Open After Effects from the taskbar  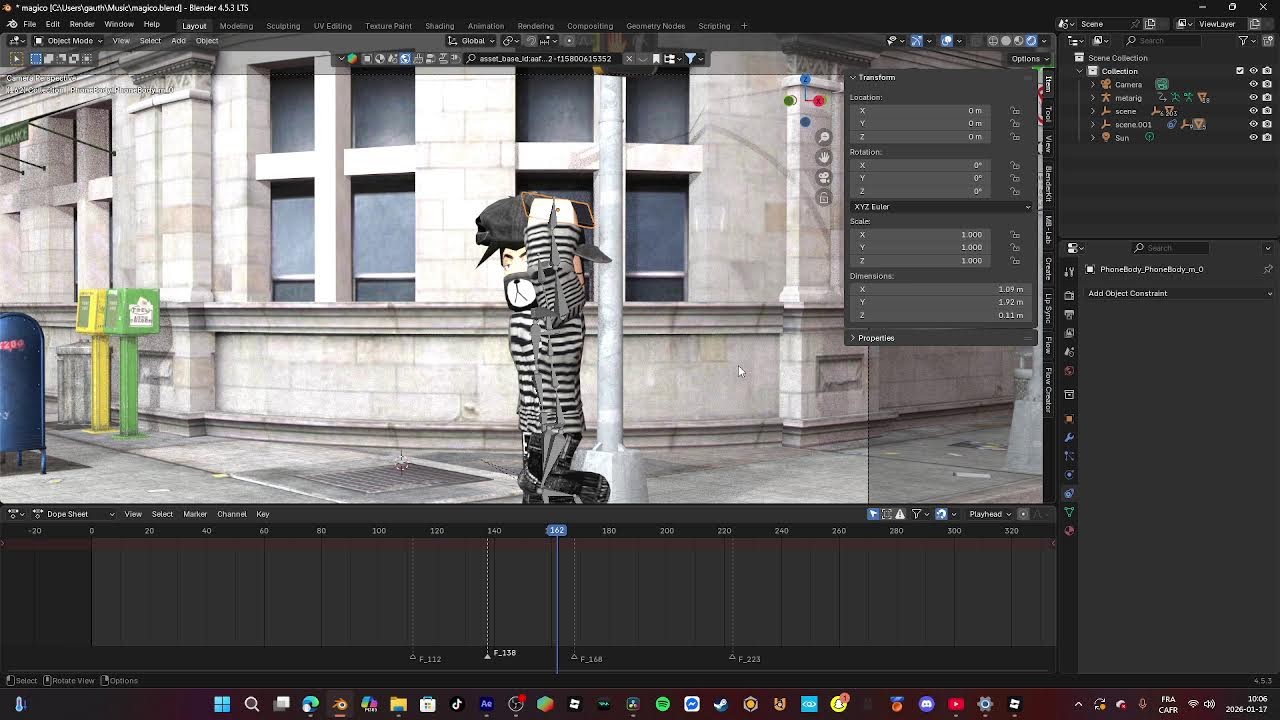[x=486, y=704]
